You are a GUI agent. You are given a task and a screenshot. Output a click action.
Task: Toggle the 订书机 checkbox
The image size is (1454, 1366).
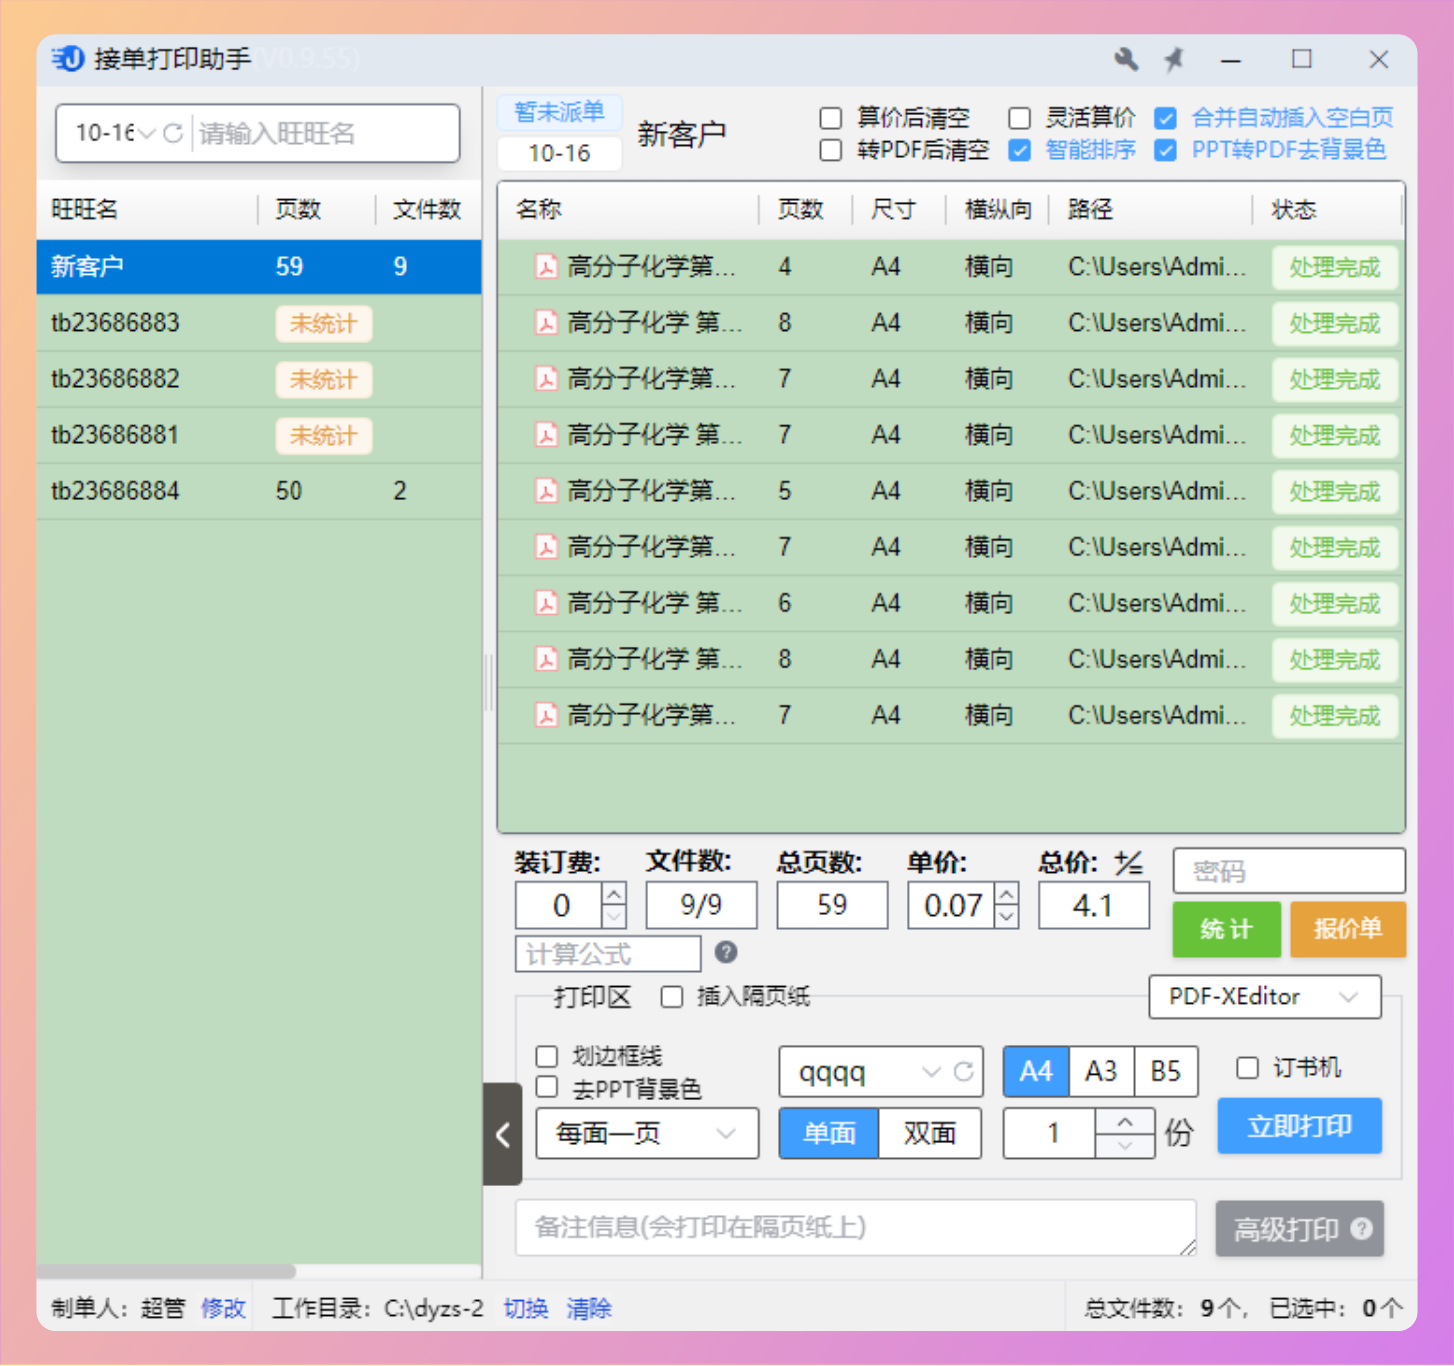point(1247,1068)
